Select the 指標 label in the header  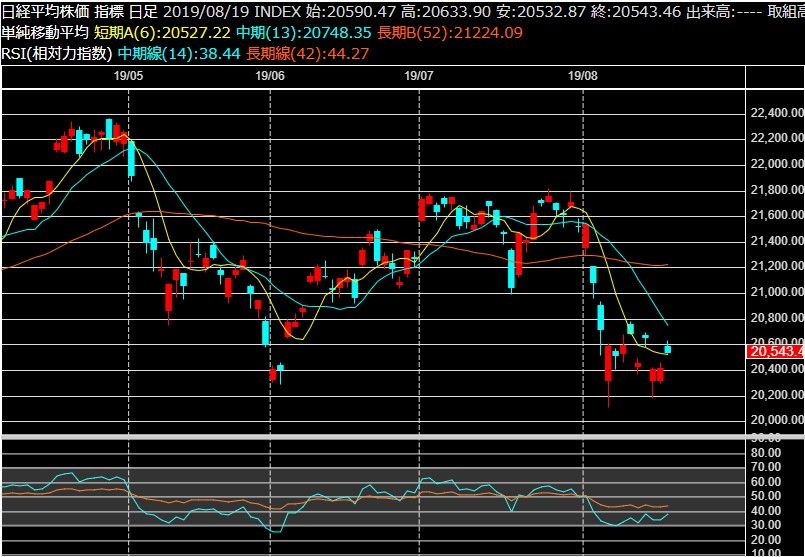[108, 11]
